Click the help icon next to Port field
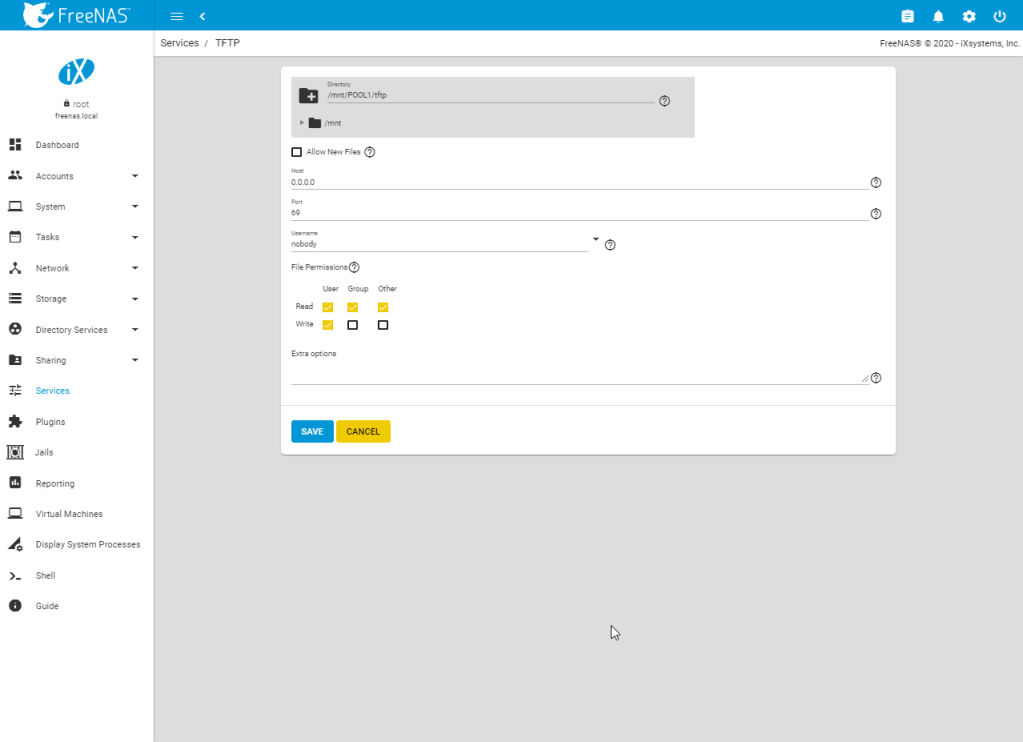Image resolution: width=1023 pixels, height=742 pixels. (x=876, y=214)
